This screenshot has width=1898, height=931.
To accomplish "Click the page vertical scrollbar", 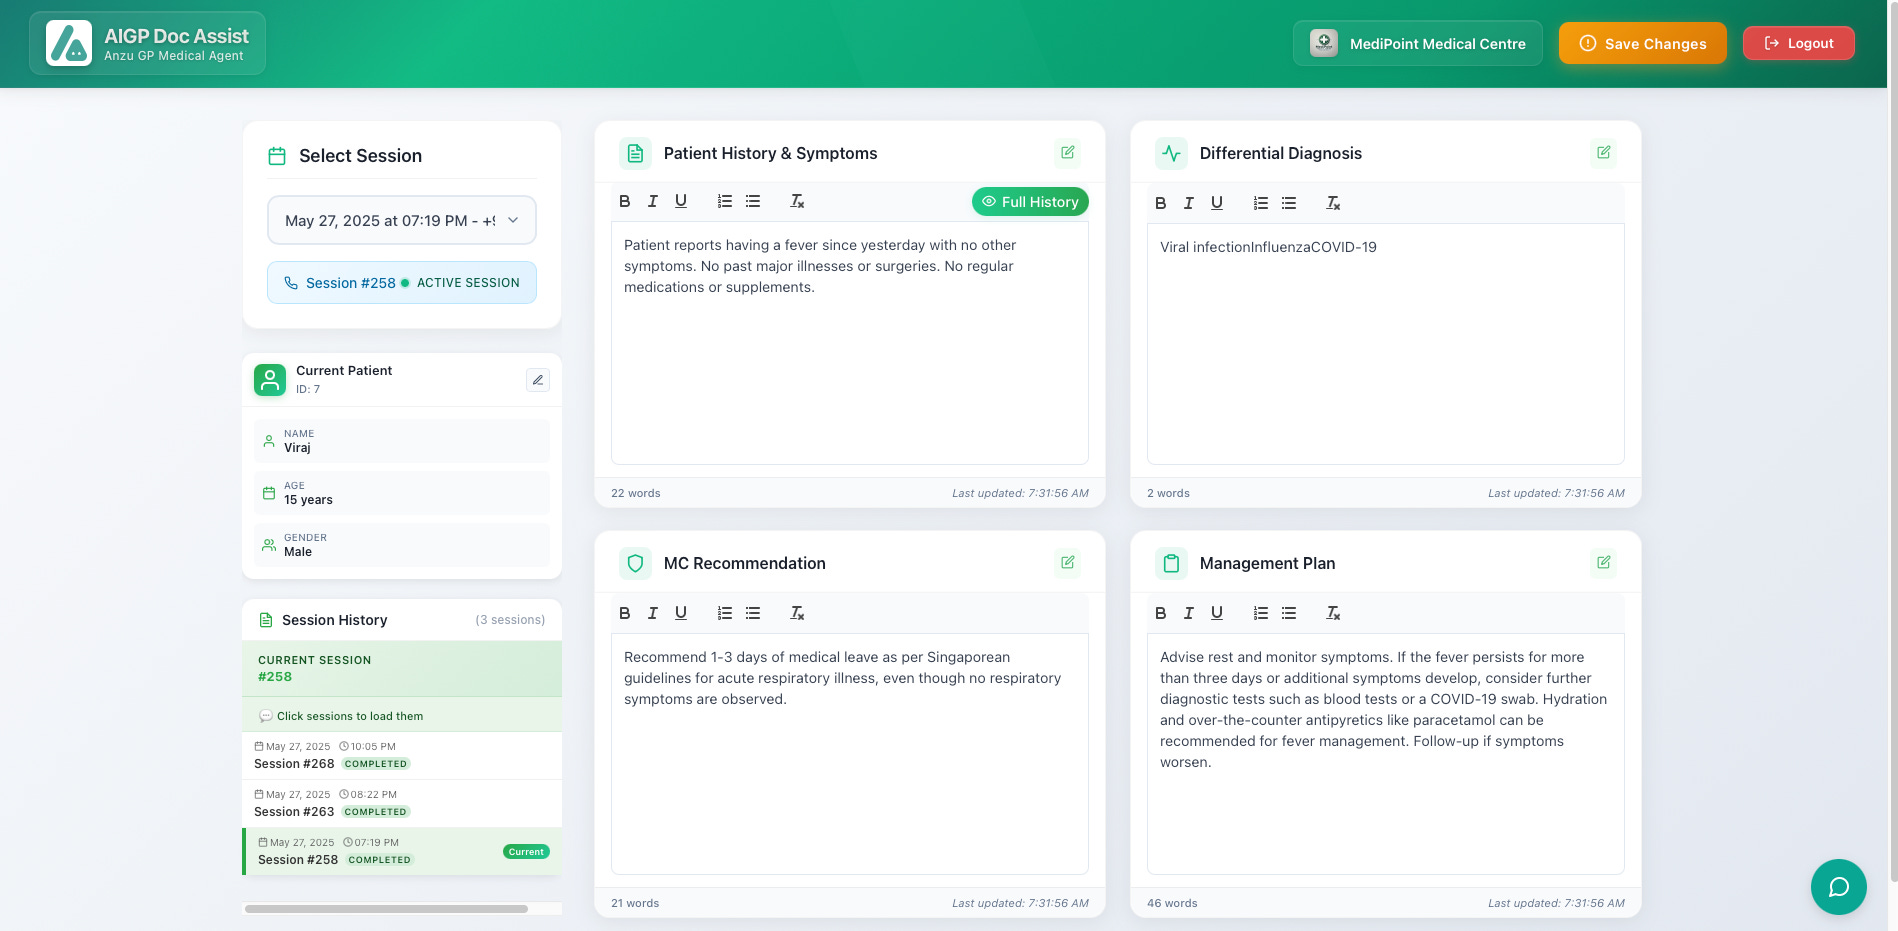I will 1892,440.
